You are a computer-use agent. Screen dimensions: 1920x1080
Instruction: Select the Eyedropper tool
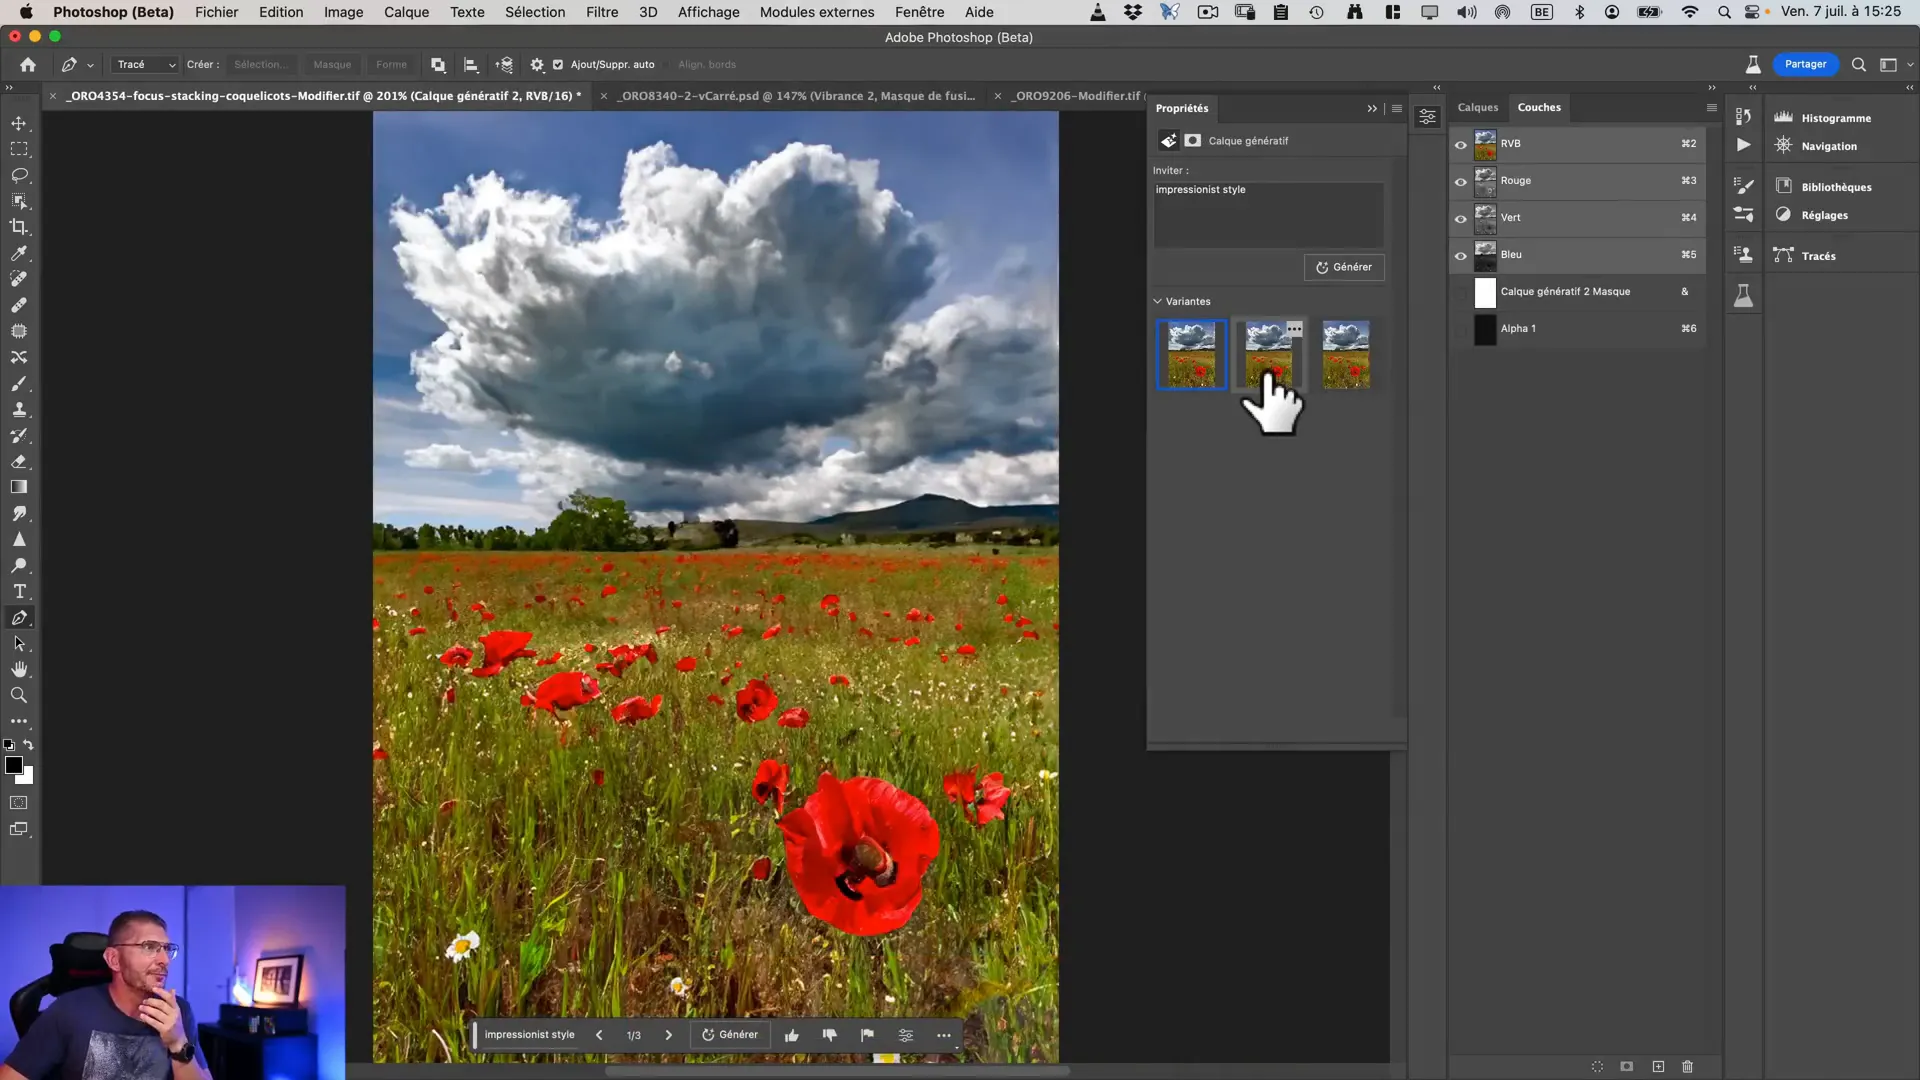(x=19, y=253)
